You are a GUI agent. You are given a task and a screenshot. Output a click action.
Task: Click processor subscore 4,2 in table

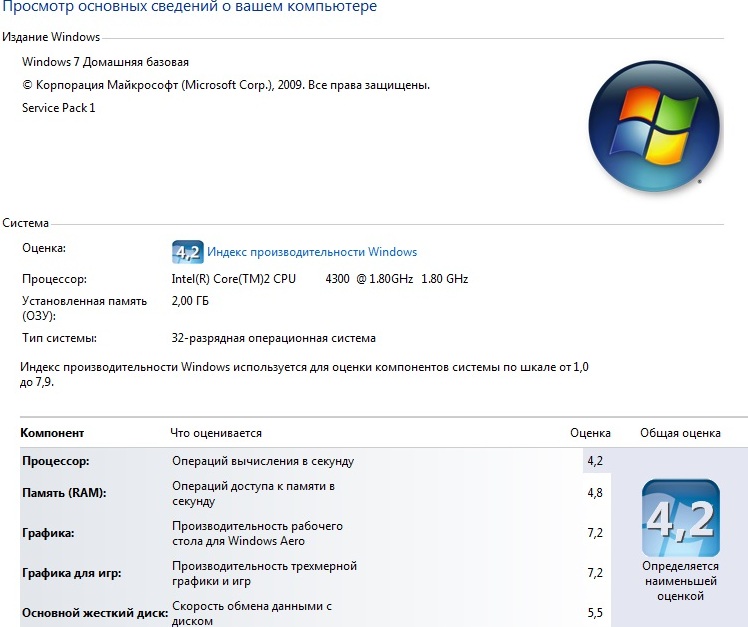pyautogui.click(x=595, y=461)
